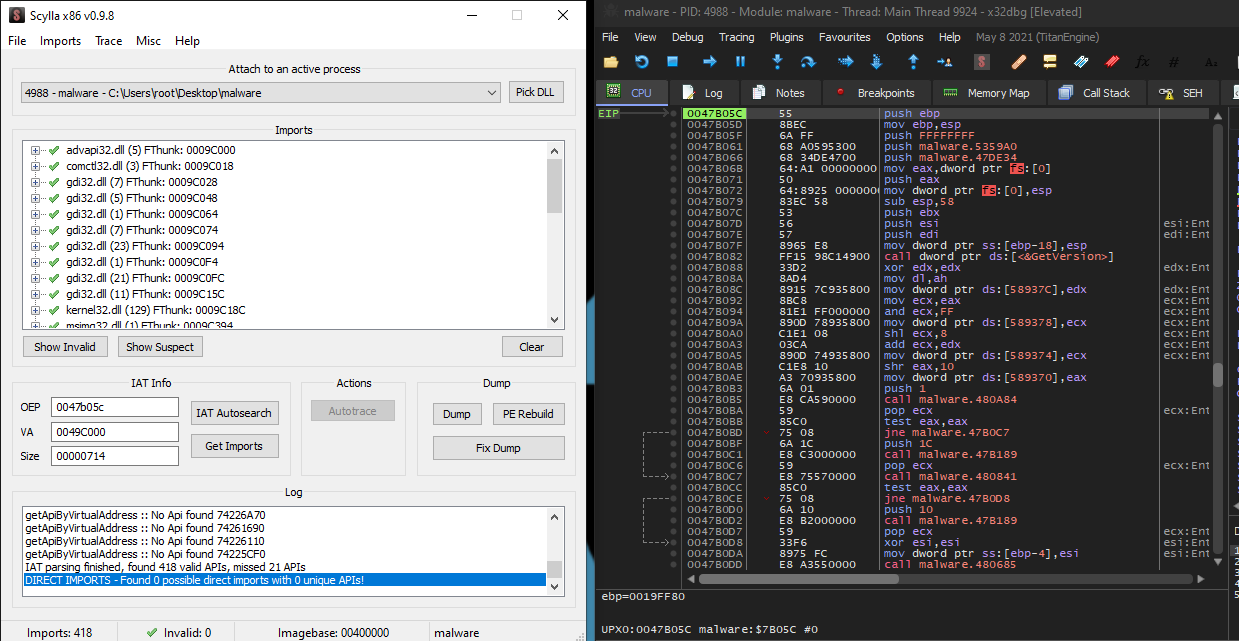
Task: Expand gdi32.dll node with FThunk 0009C028
Action: pyautogui.click(x=36, y=182)
